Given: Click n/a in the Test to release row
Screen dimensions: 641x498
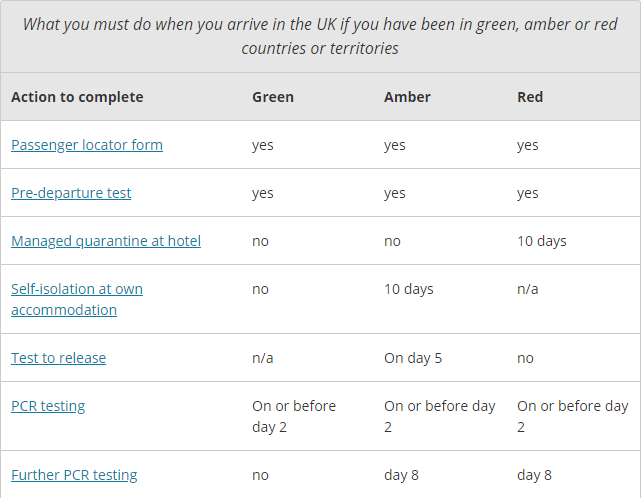Looking at the screenshot, I should click(x=262, y=358).
